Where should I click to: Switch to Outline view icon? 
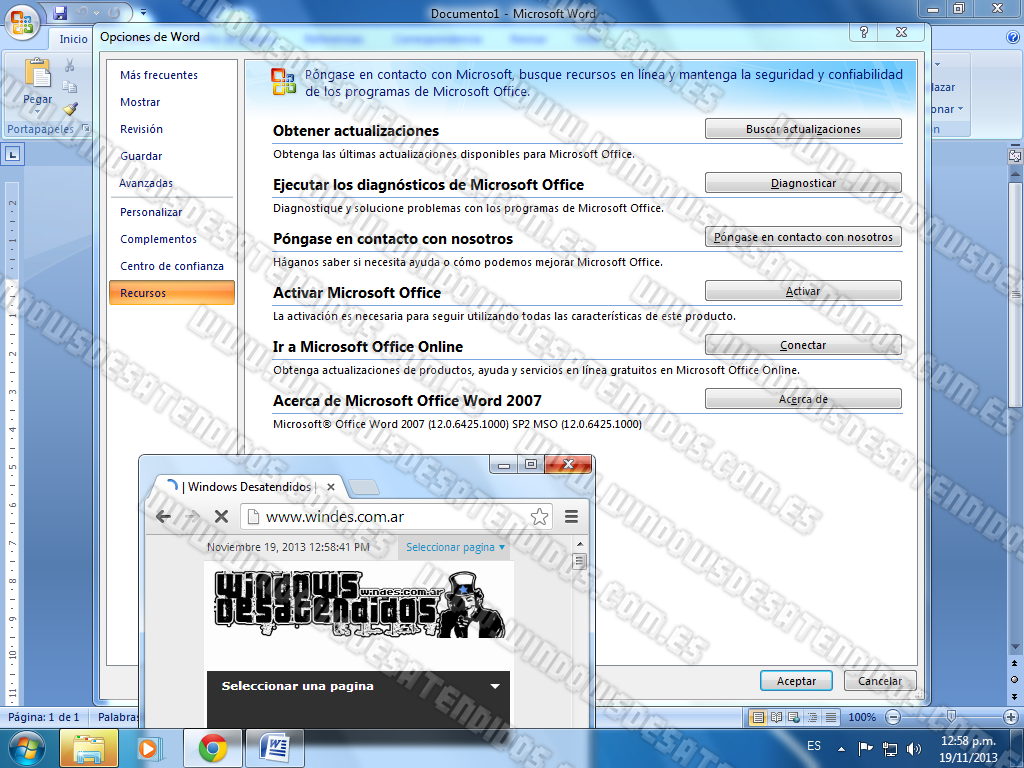(812, 717)
